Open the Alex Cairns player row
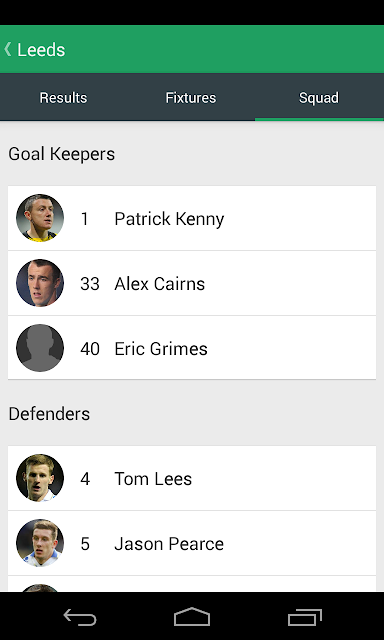The width and height of the screenshot is (384, 640). tap(192, 283)
